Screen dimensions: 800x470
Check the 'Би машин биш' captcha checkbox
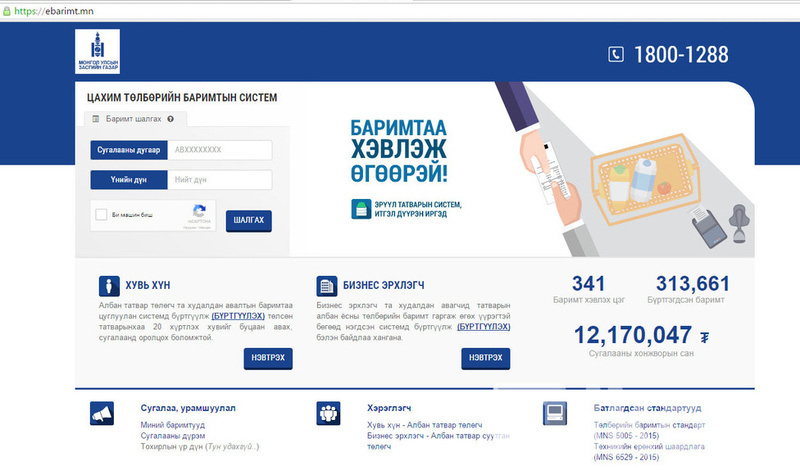(x=101, y=215)
